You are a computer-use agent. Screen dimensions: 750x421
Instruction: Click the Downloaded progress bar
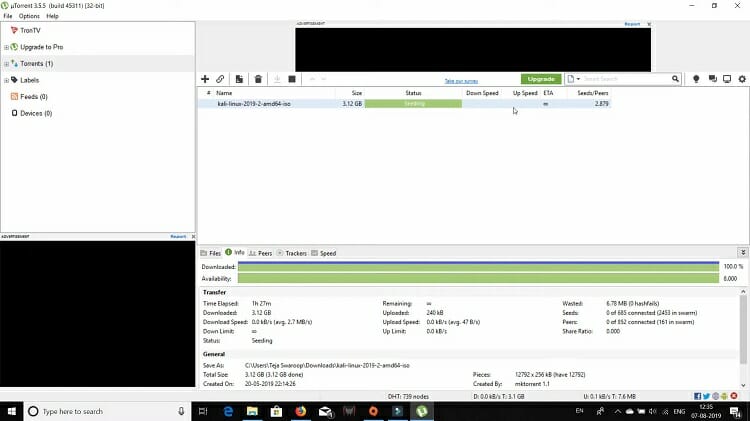478,266
